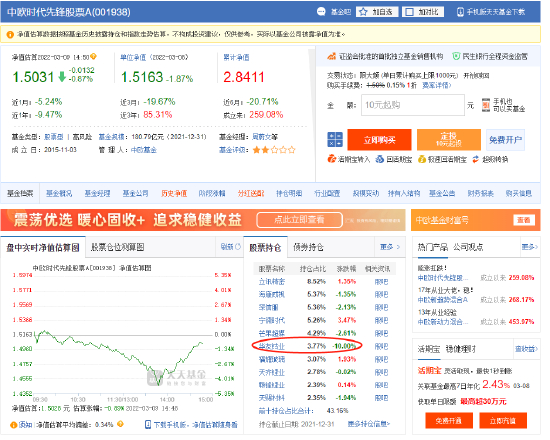Select the 股票持仓 tab
550x440 pixels.
[265, 247]
